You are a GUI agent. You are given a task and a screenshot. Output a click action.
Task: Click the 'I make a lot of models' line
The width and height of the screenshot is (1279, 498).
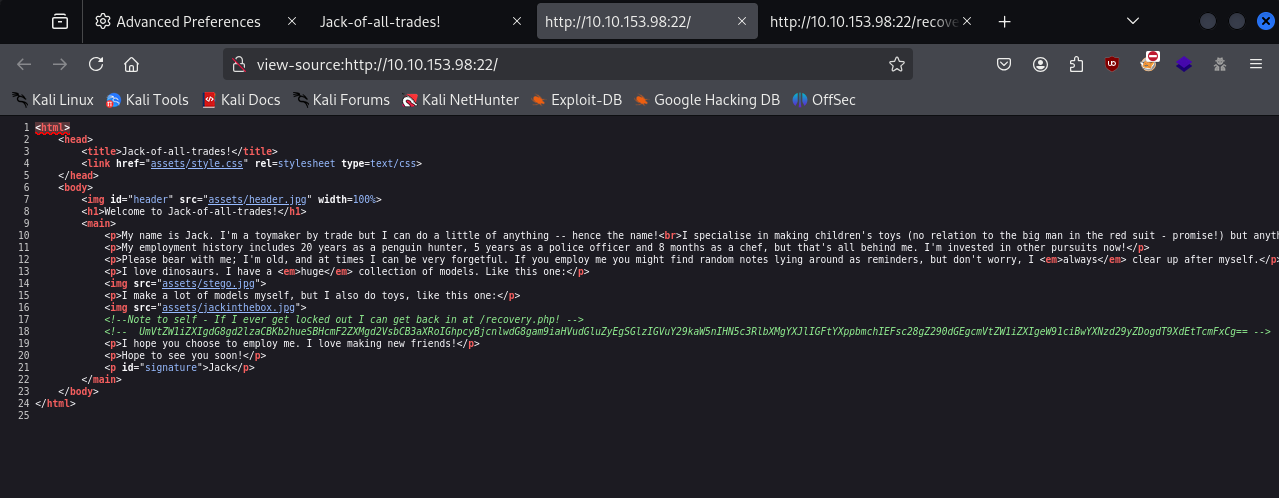coord(312,295)
